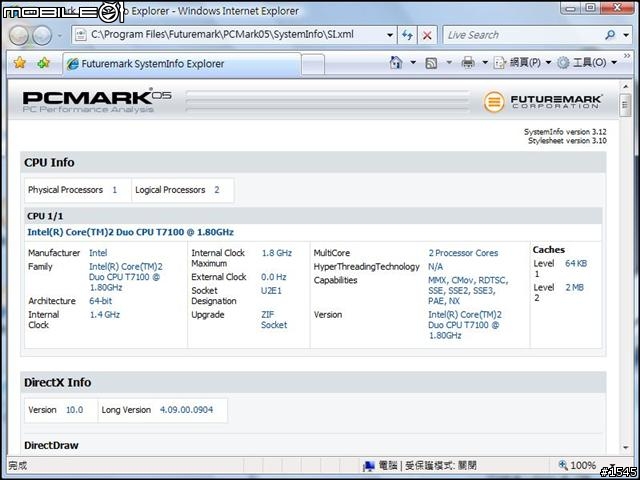Click the PCMARK05 logo
This screenshot has height=480, width=640.
(x=97, y=100)
